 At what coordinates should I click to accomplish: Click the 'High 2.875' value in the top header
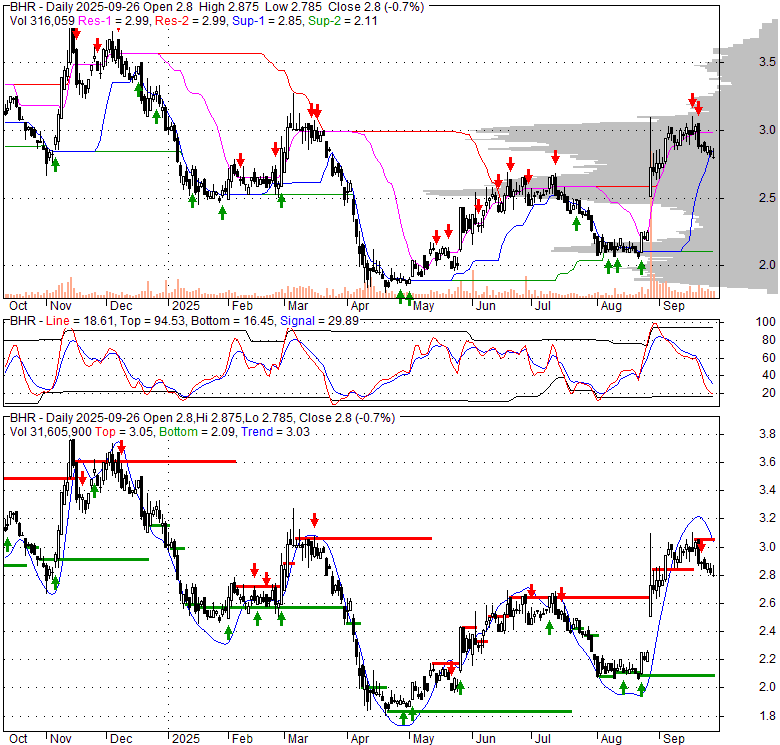point(228,7)
